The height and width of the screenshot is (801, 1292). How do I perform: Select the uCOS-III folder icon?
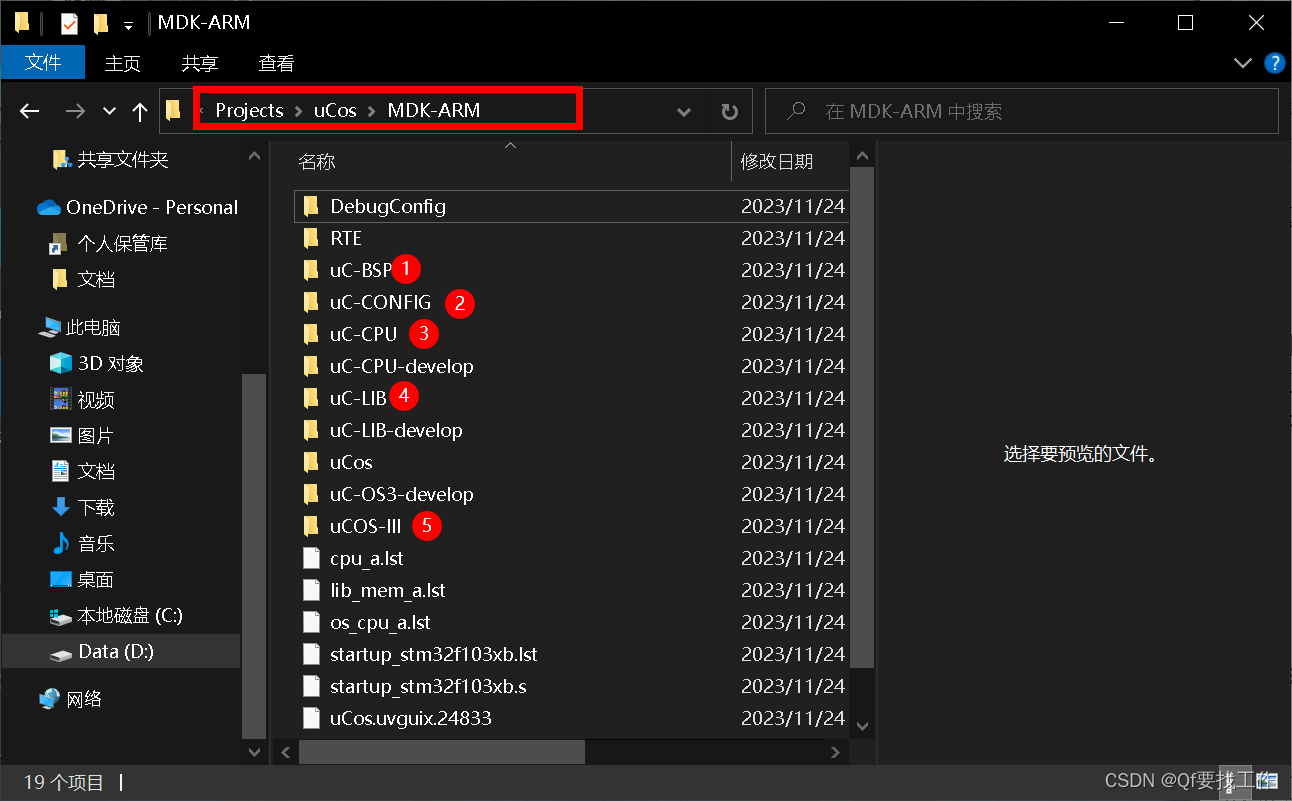(311, 526)
